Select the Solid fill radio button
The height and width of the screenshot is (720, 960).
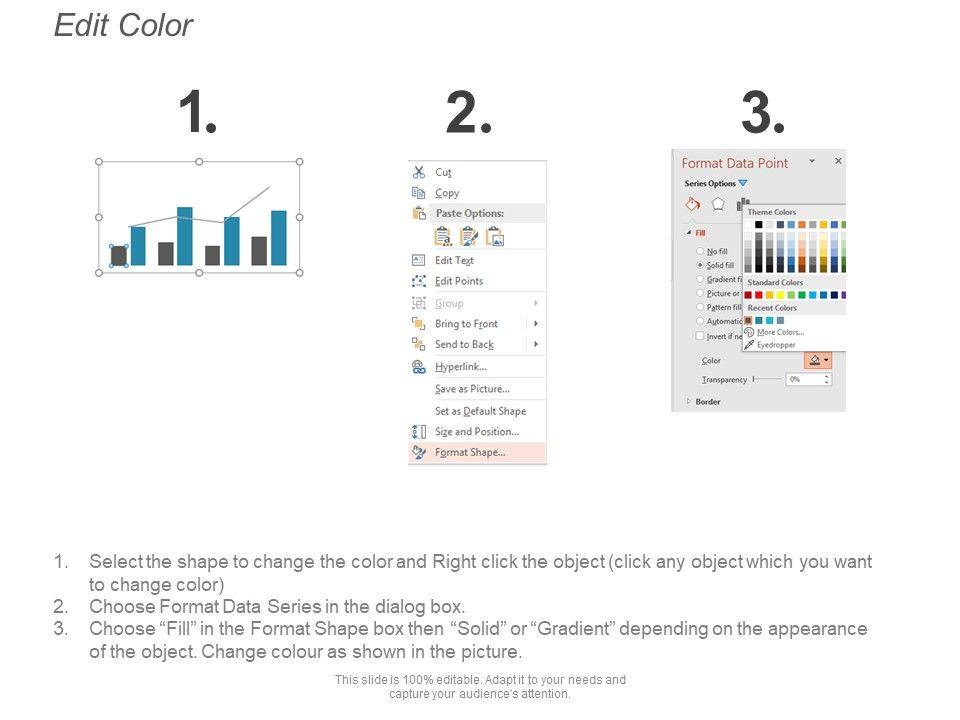pyautogui.click(x=700, y=265)
